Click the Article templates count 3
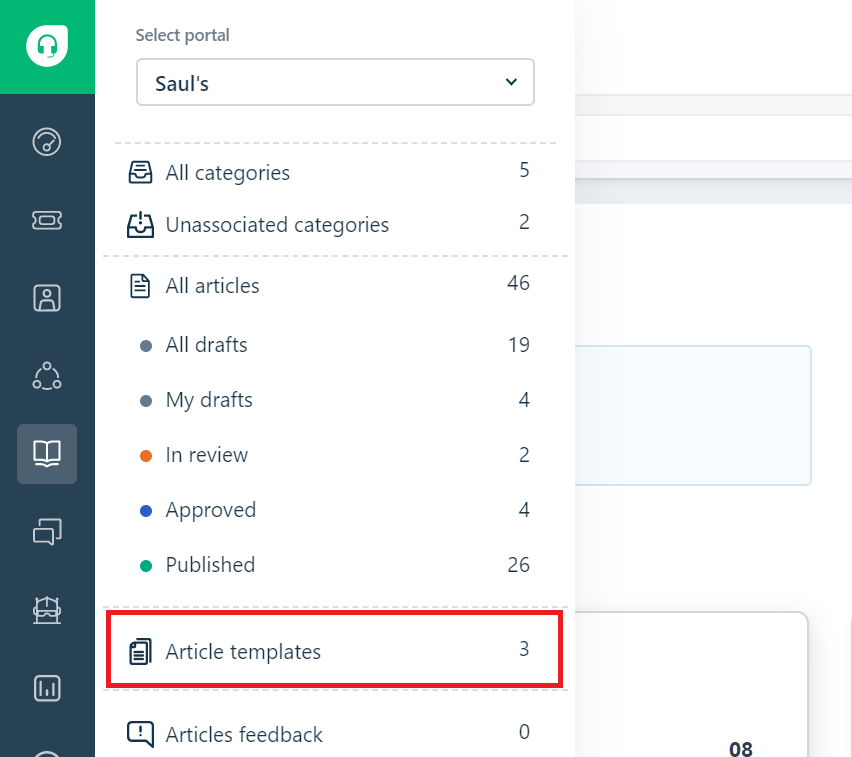The image size is (852, 757). [524, 649]
